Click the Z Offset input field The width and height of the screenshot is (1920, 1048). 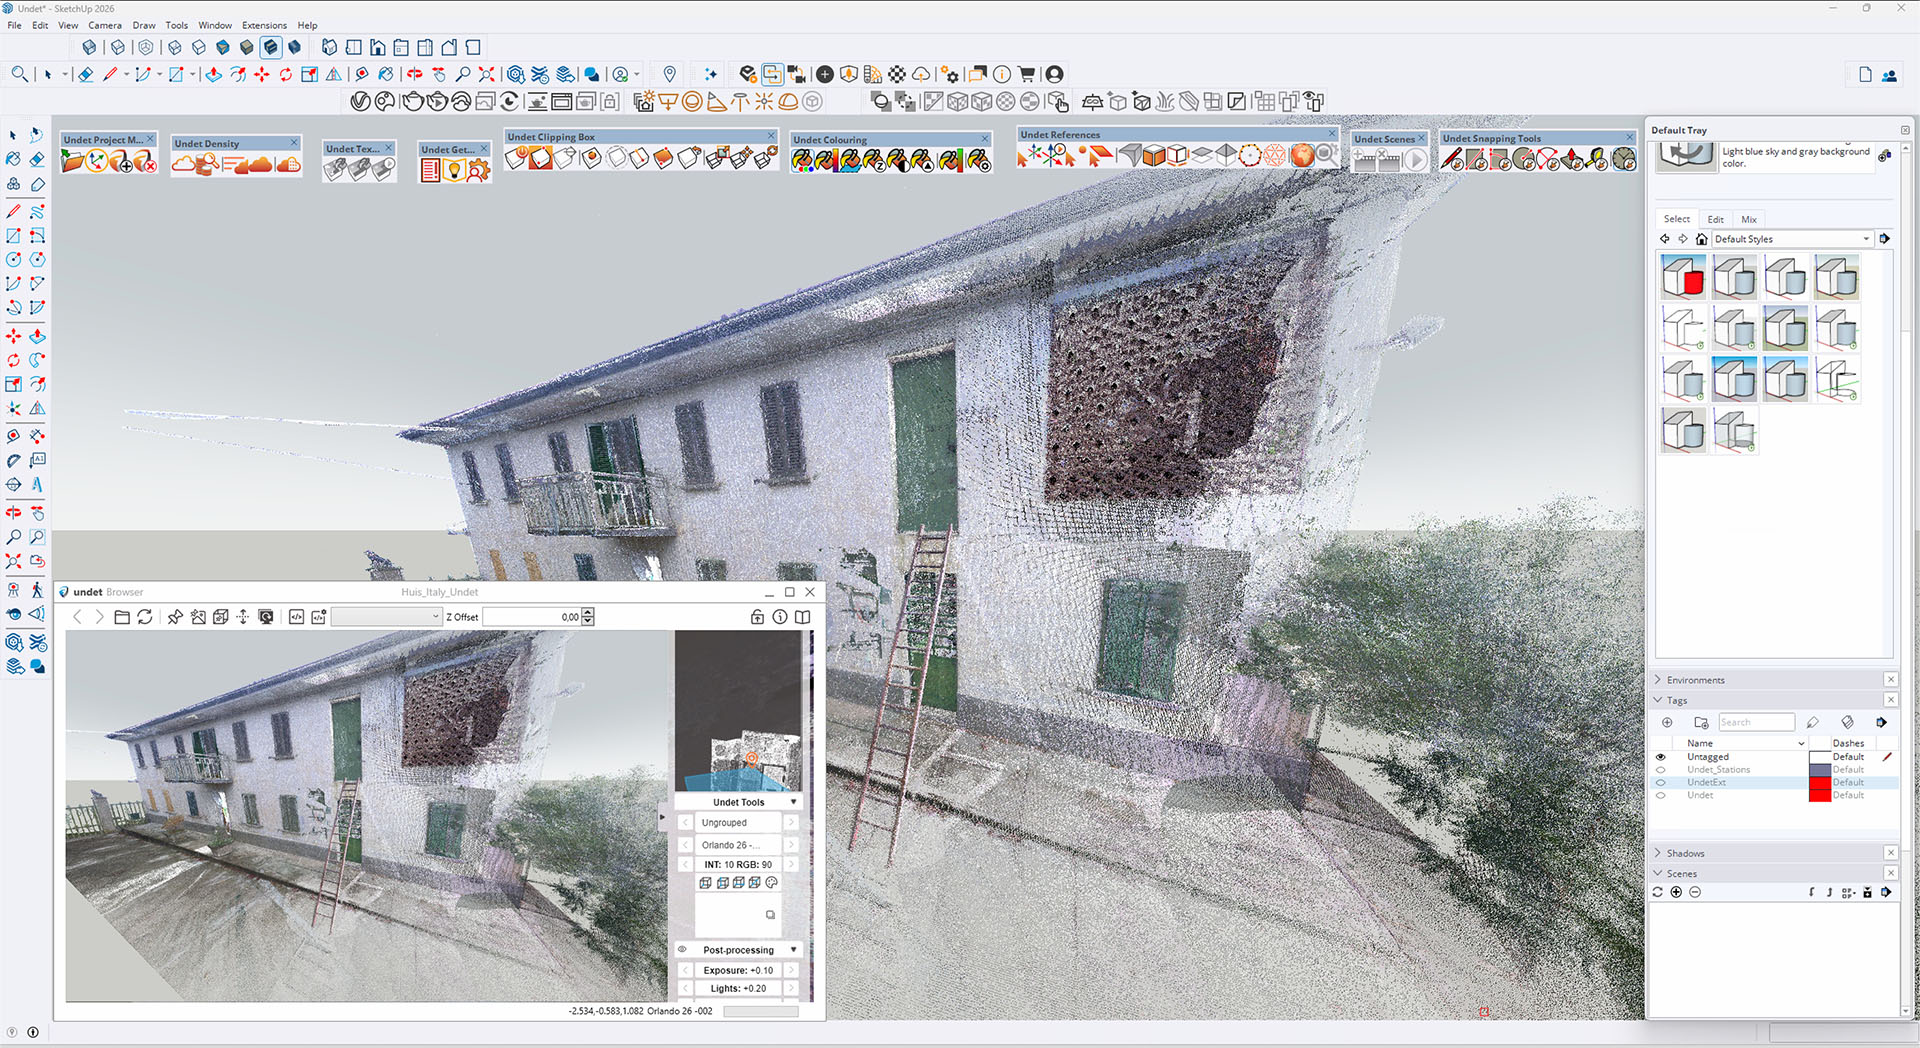[x=532, y=617]
